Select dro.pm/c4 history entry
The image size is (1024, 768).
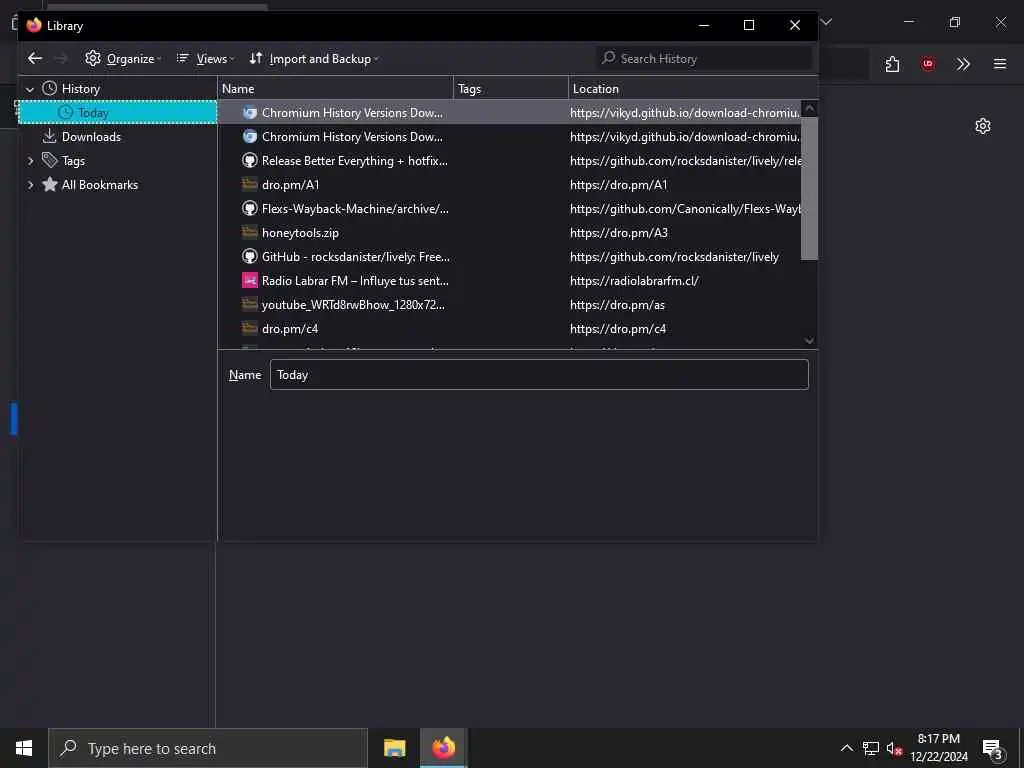pos(509,329)
